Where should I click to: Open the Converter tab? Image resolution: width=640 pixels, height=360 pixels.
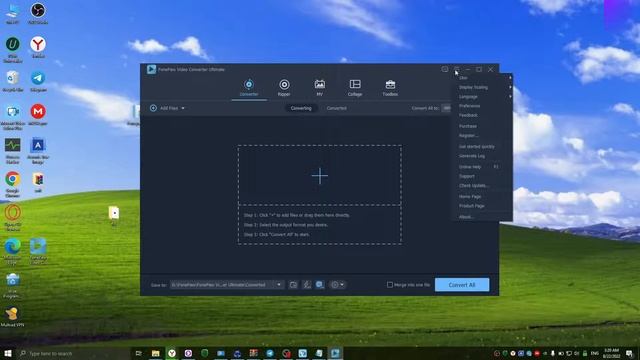click(x=249, y=88)
